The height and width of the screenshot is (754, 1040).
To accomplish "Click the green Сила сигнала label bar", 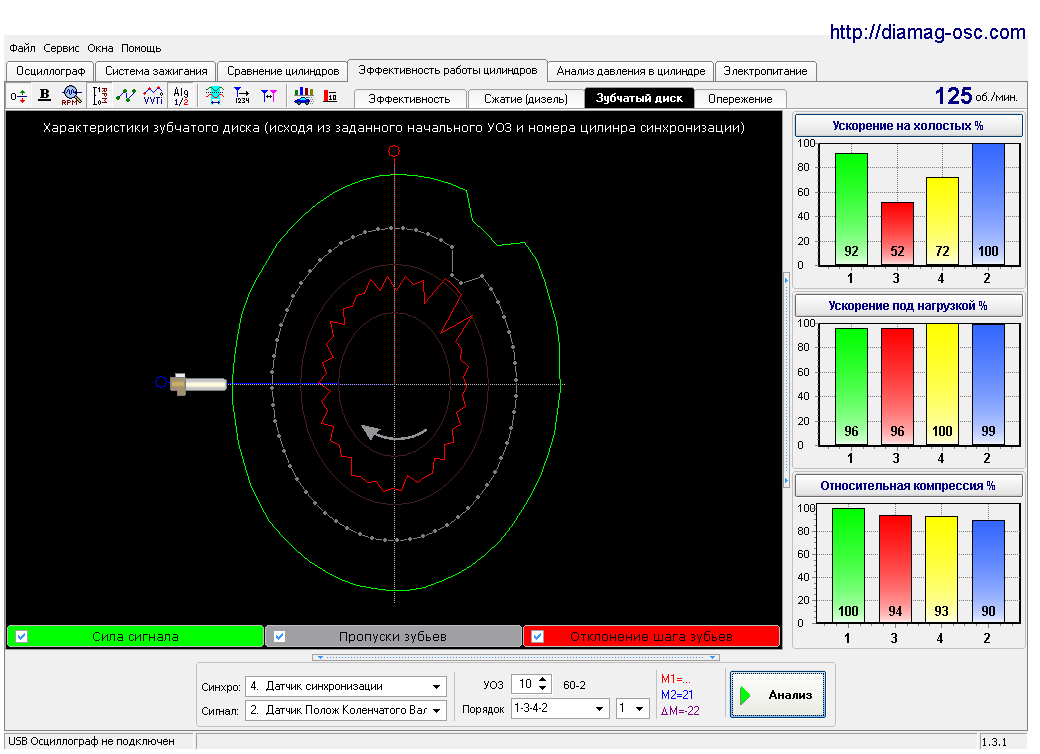I will point(135,637).
